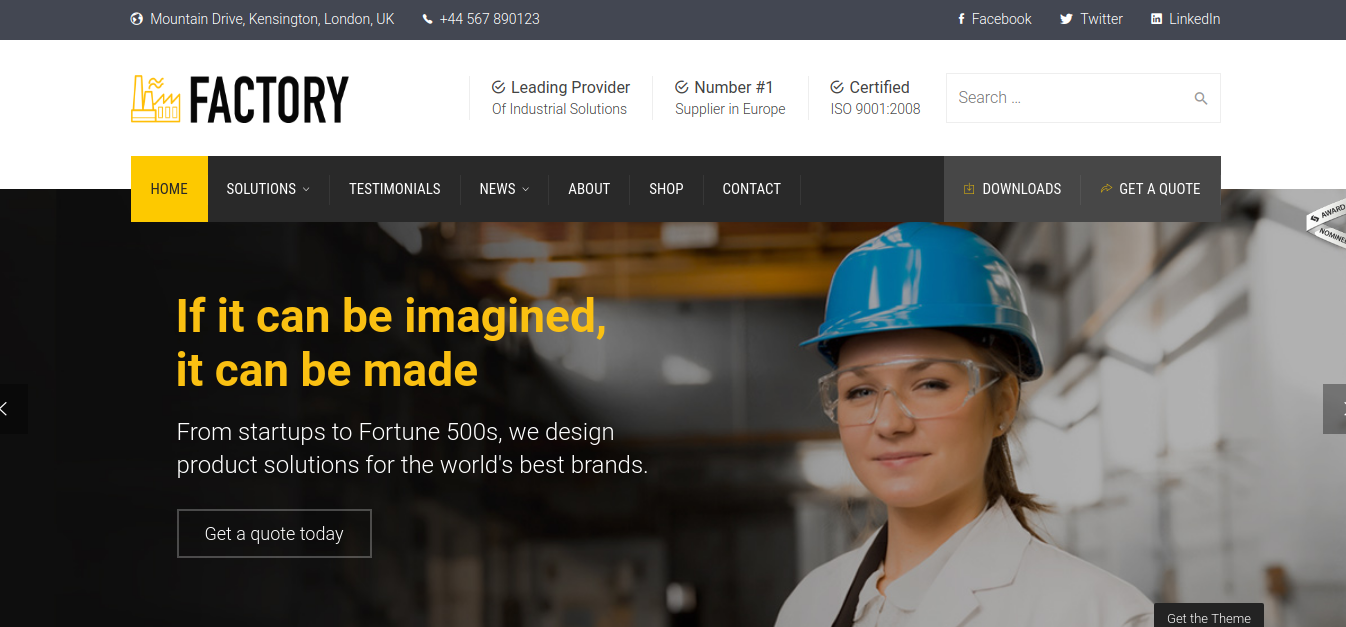Click the 'Get the Theme' button
The height and width of the screenshot is (627, 1346).
pyautogui.click(x=1208, y=617)
